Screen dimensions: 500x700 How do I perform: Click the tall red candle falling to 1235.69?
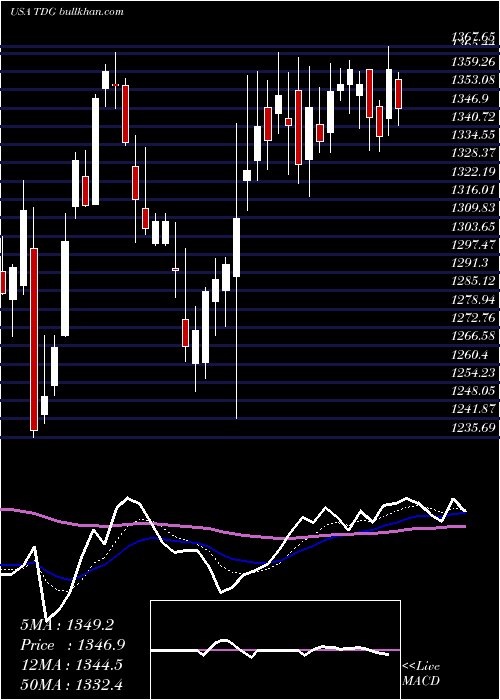point(34,339)
